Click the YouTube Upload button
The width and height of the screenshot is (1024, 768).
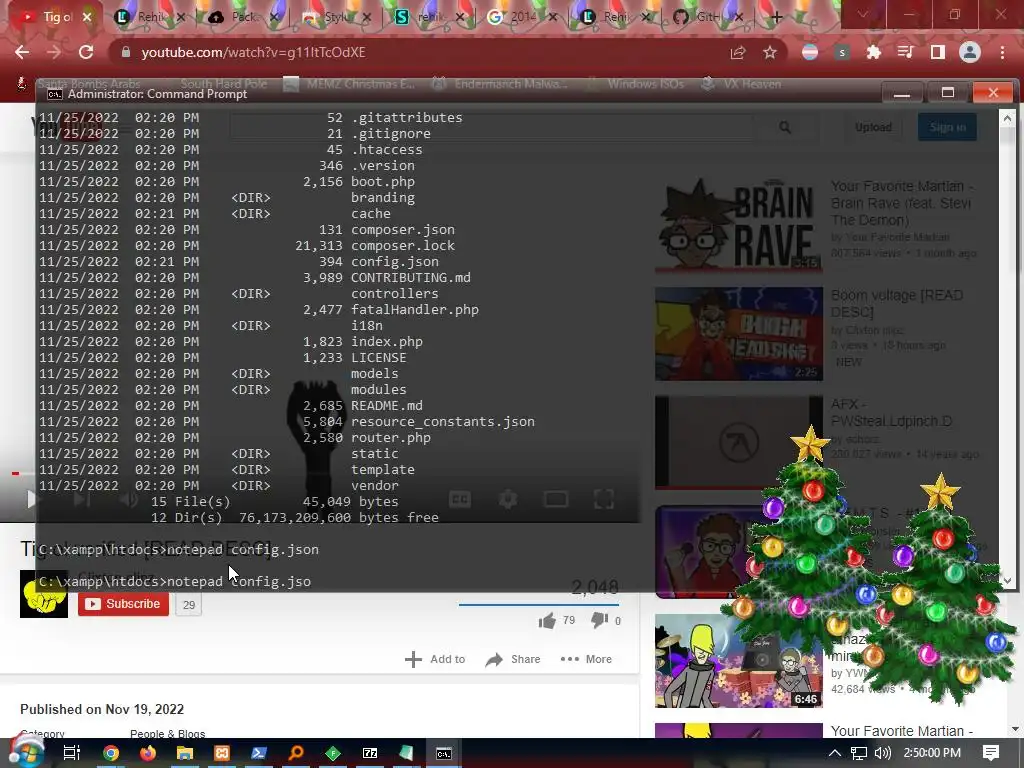click(x=873, y=127)
